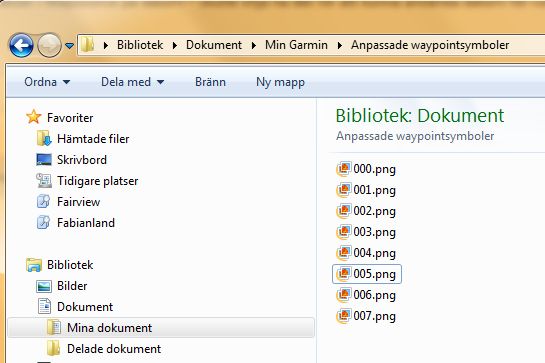
Task: Open Tidigare platser favorite
Action: coord(98,181)
